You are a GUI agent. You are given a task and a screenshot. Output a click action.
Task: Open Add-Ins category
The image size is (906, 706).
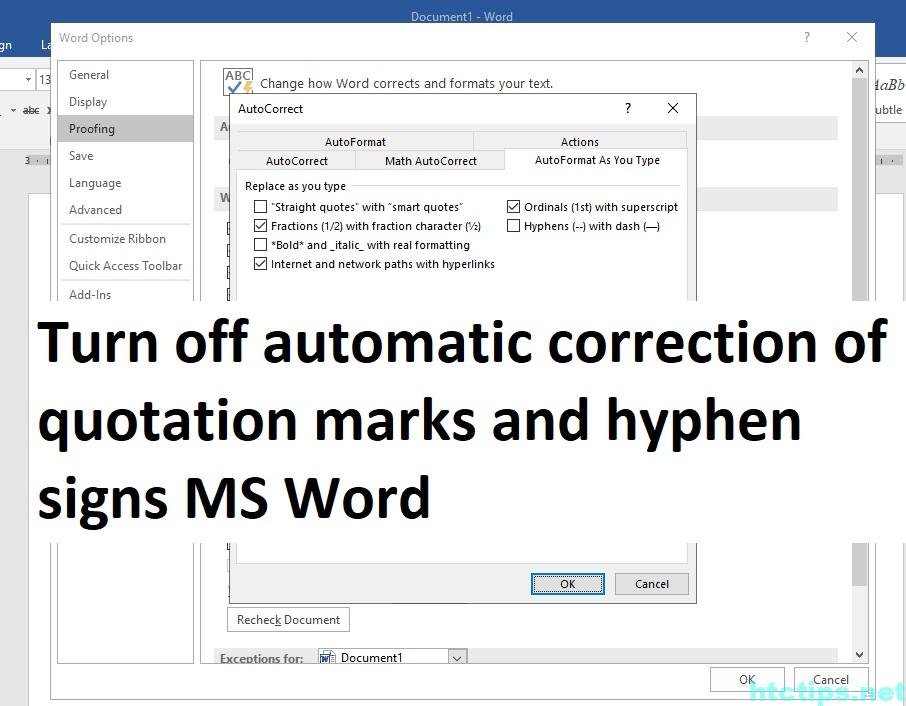coord(125,294)
